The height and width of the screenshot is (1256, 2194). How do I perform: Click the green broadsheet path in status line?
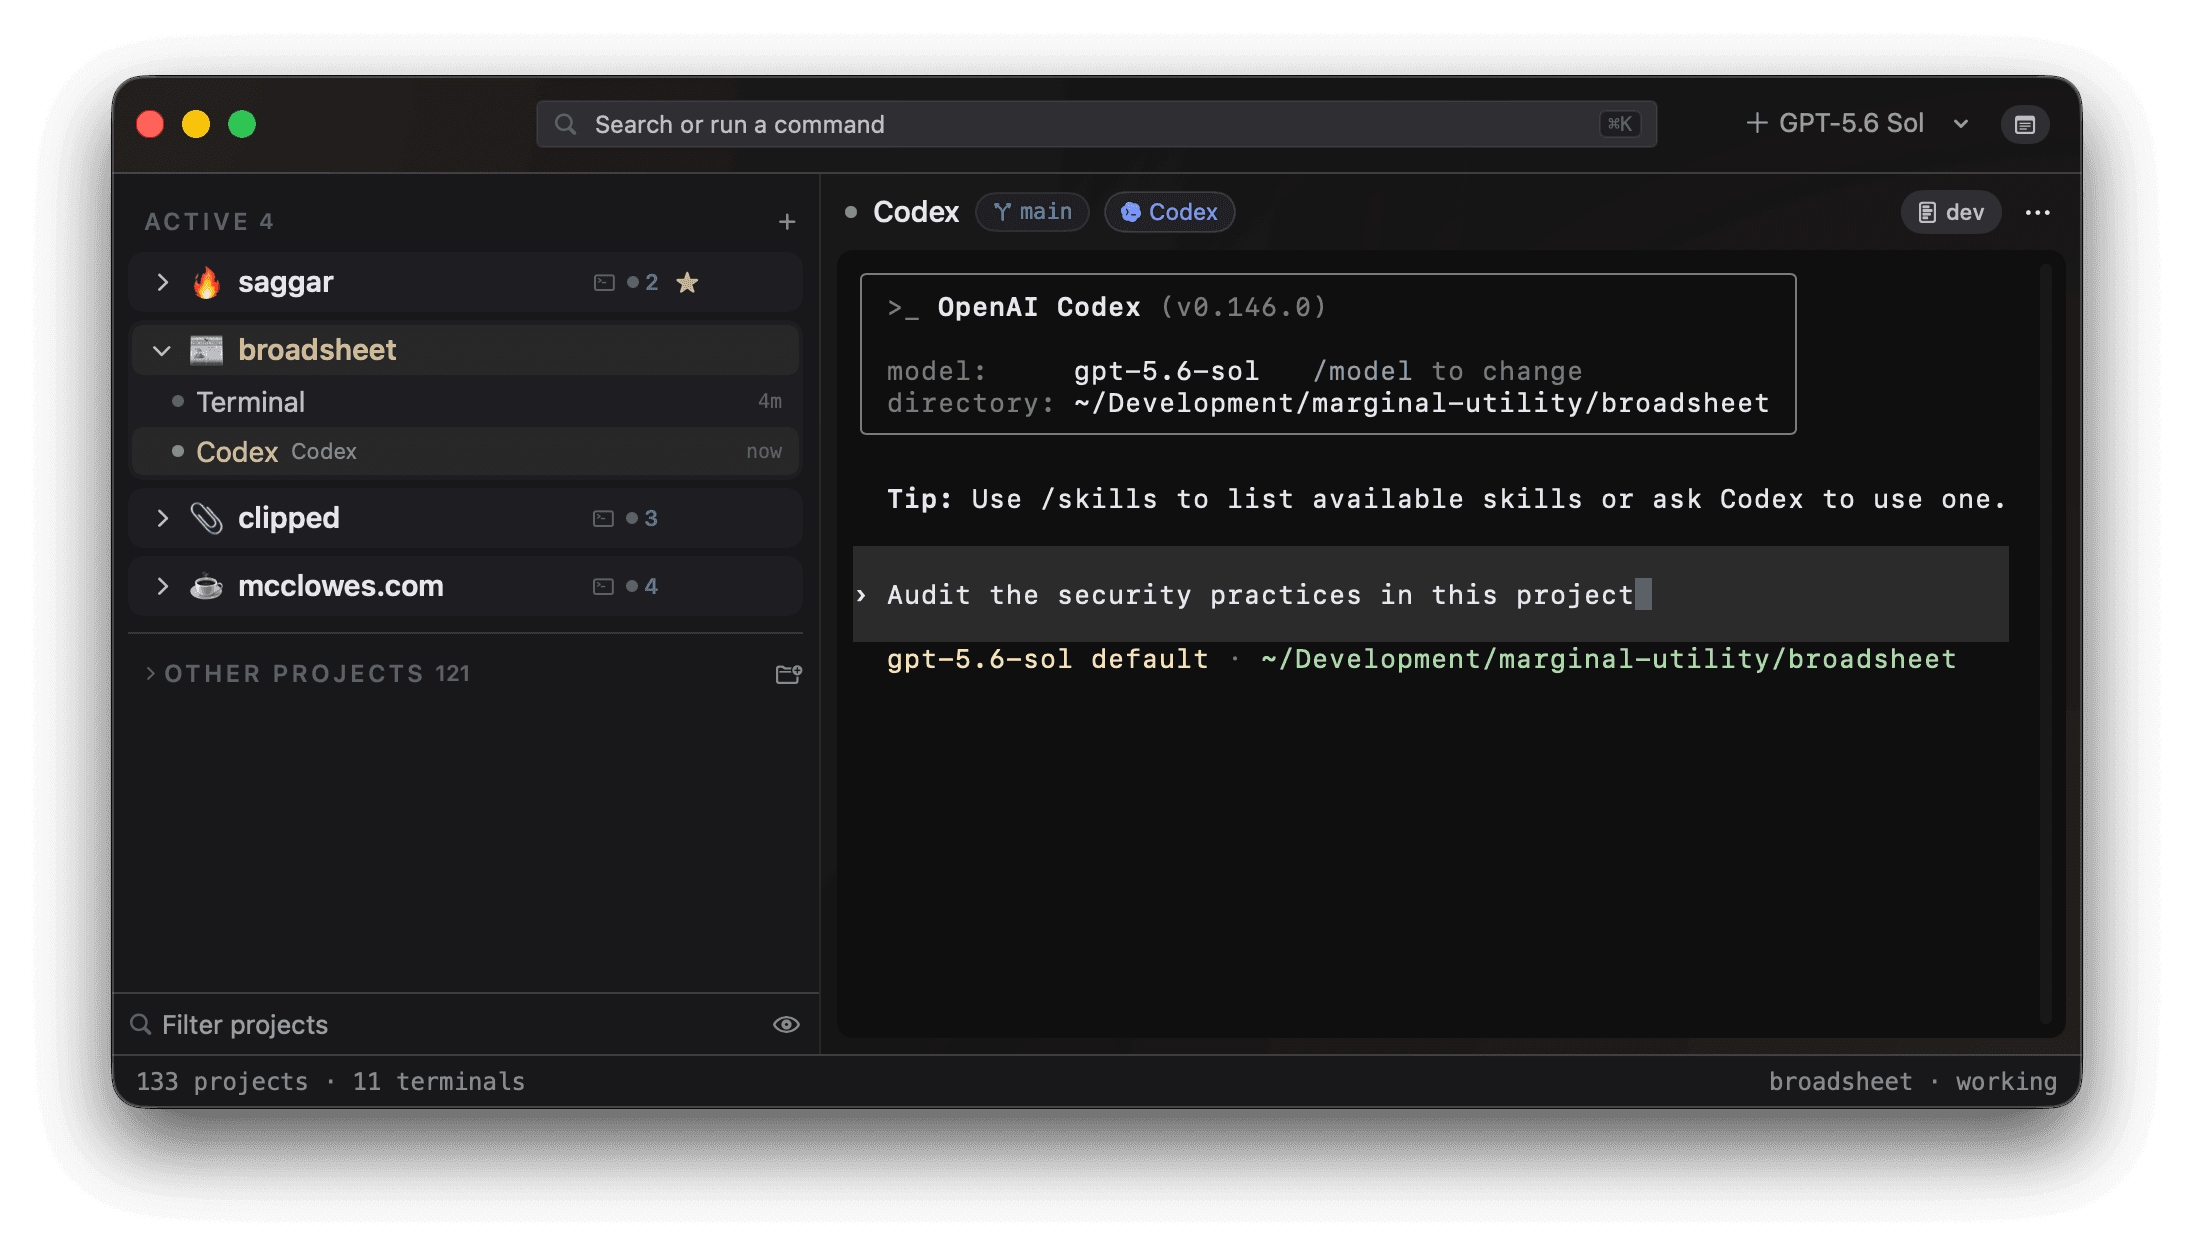pos(1609,659)
